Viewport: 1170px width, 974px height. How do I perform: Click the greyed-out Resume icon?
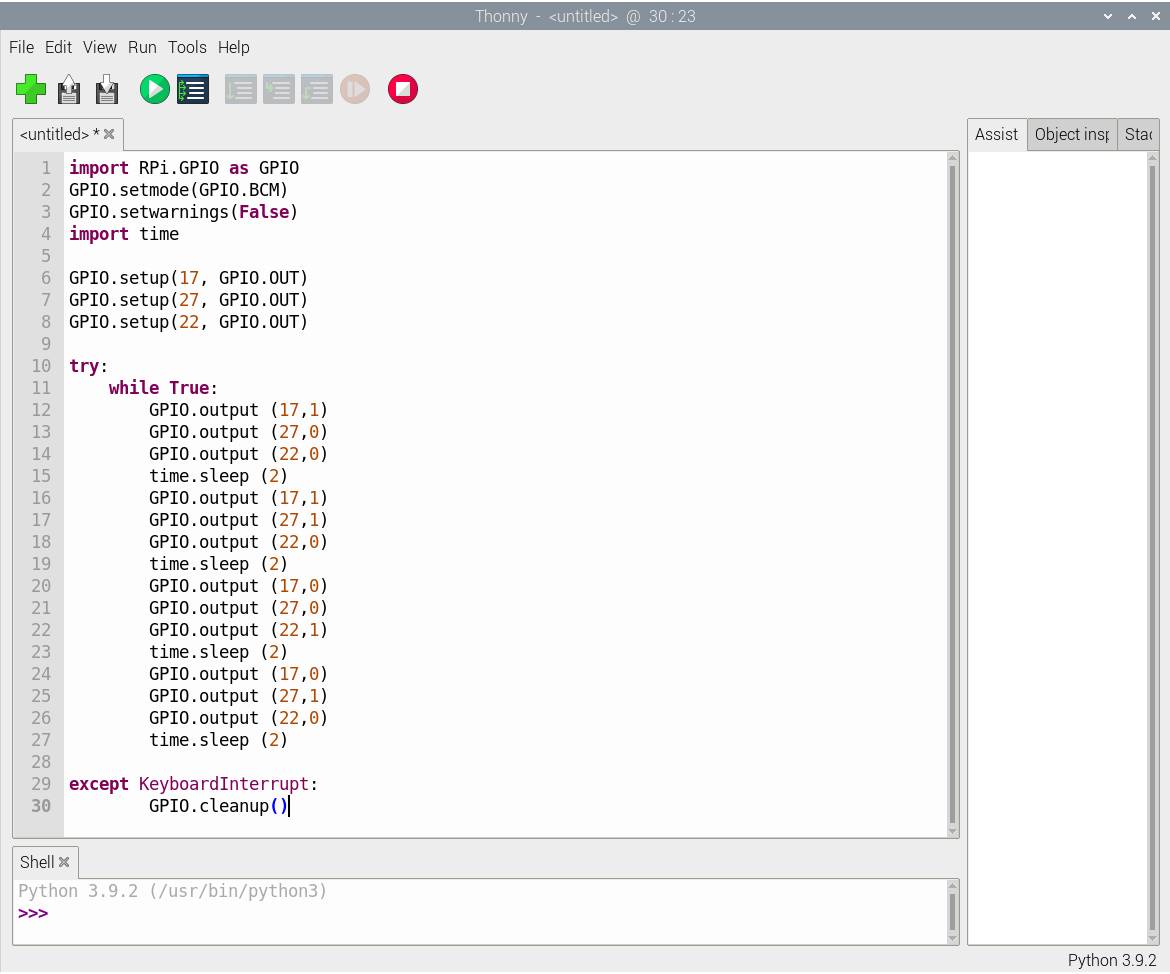355,90
